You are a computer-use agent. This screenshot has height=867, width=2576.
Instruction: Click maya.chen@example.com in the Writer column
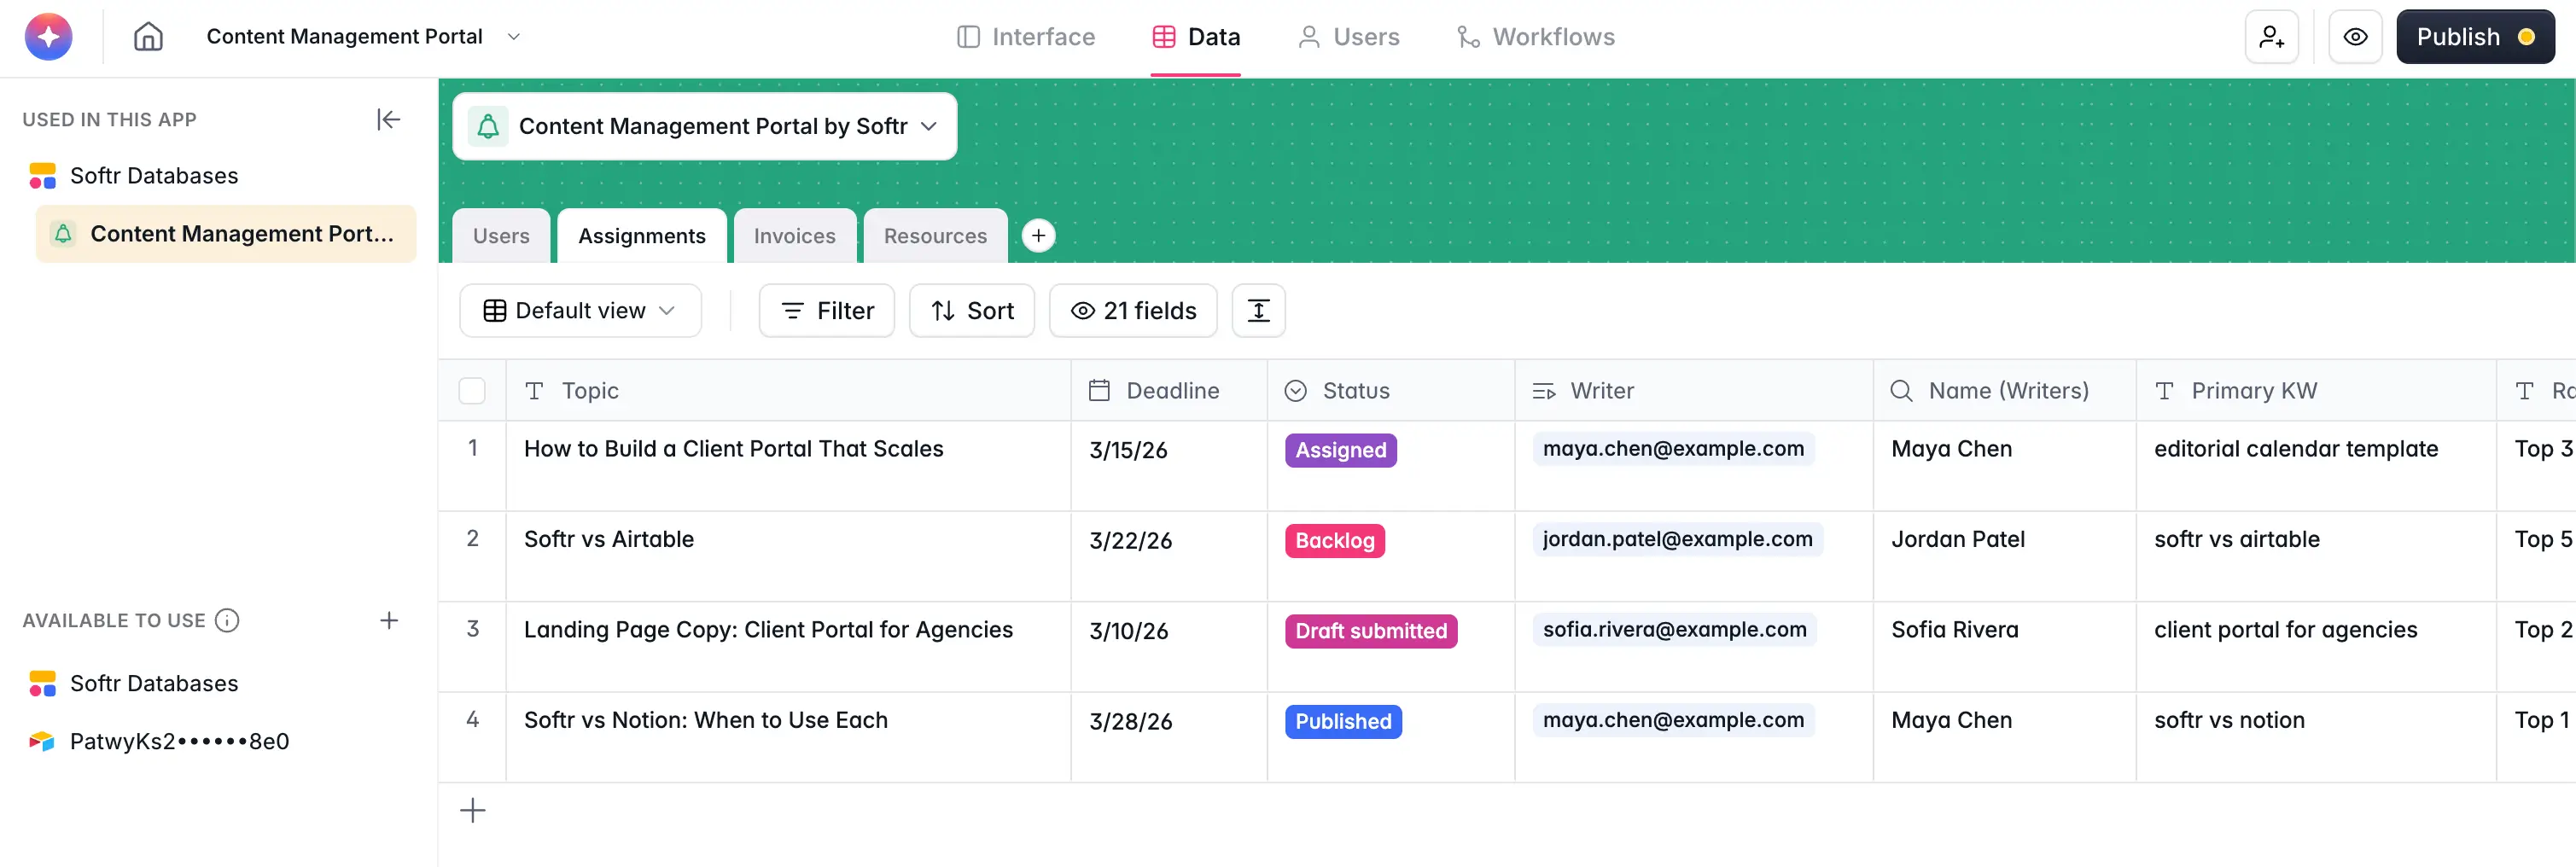1673,449
